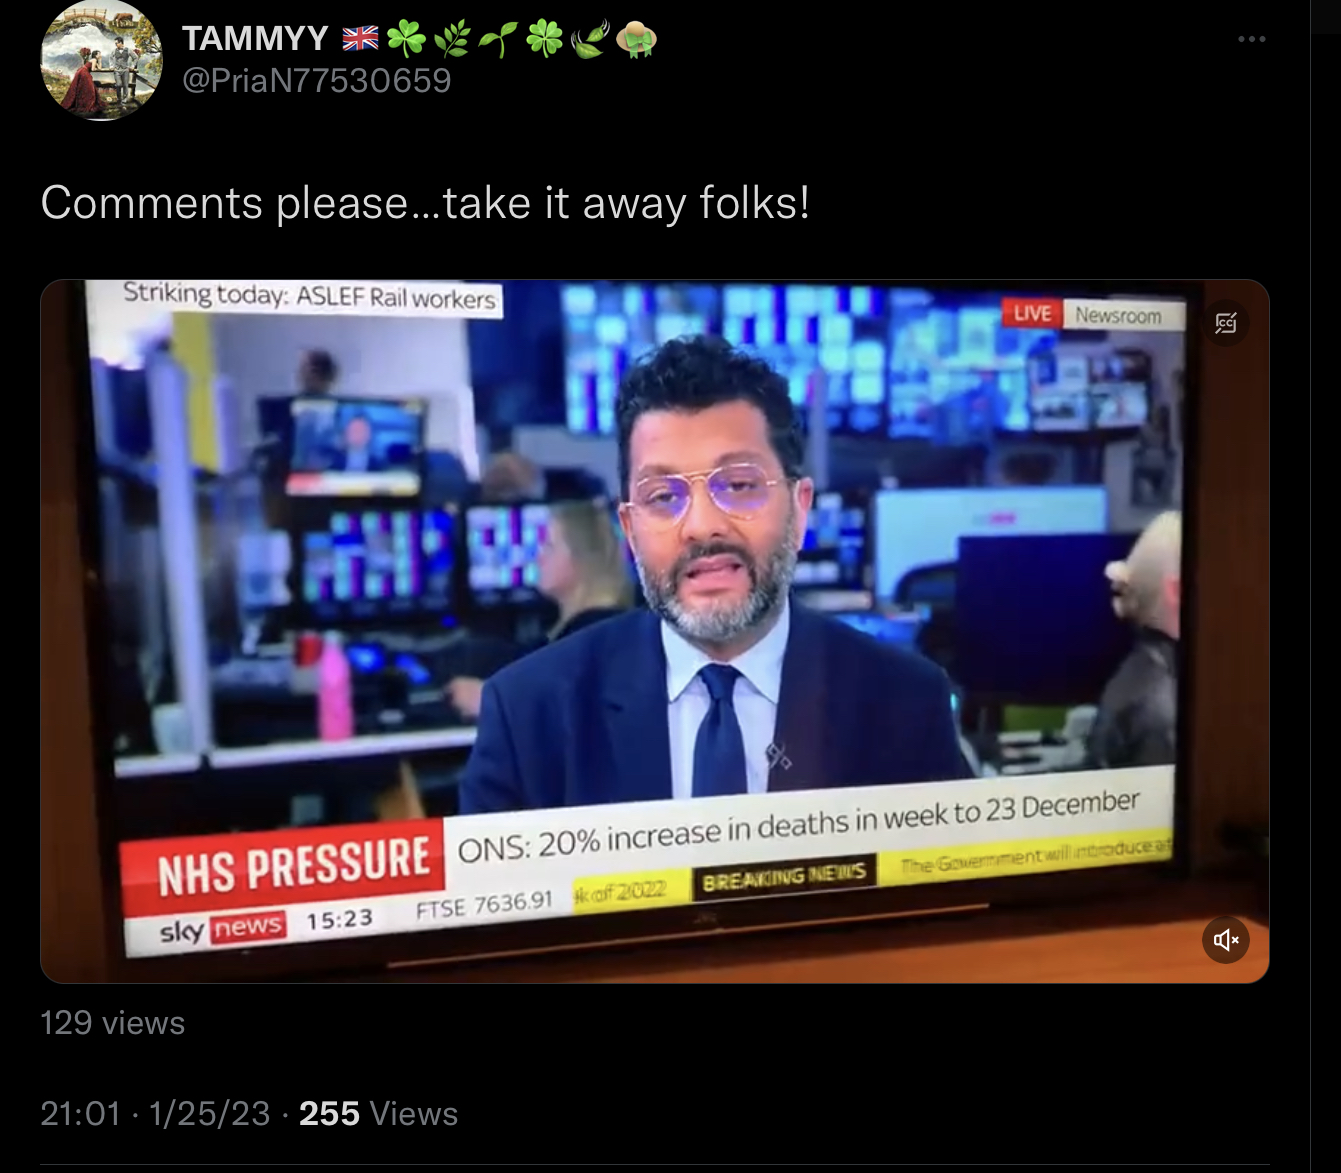This screenshot has height=1173, width=1341.
Task: Click the 1/25/23 date link
Action: [209, 1114]
